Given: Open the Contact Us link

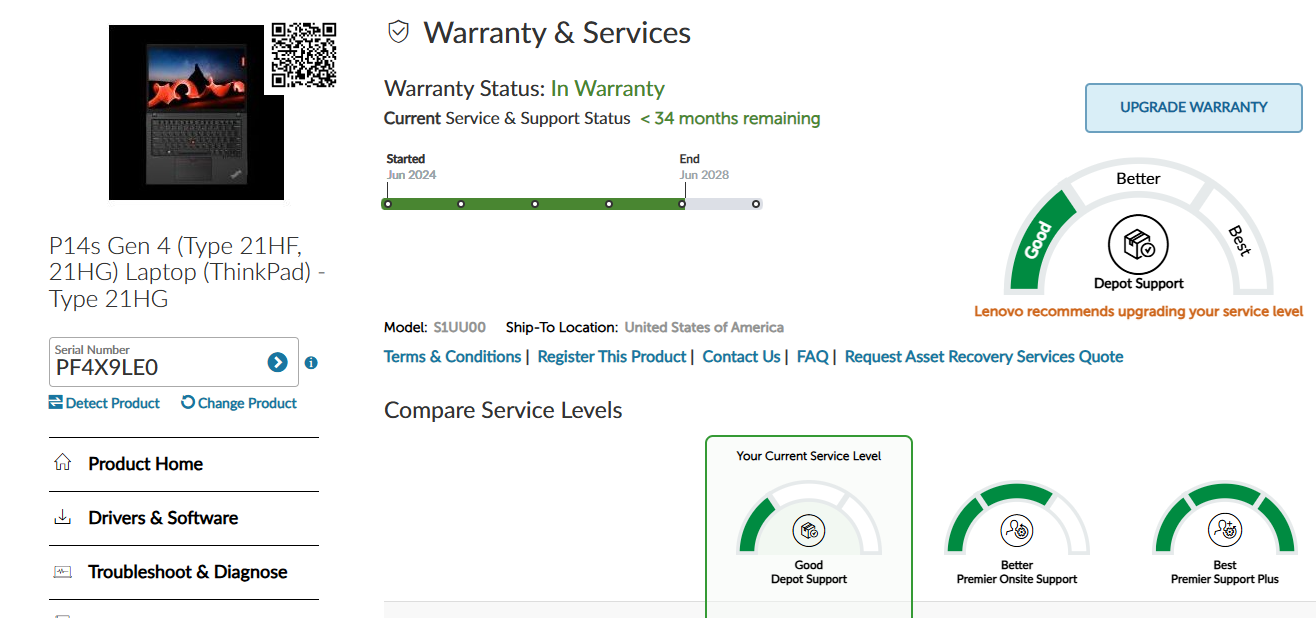Looking at the screenshot, I should (741, 357).
